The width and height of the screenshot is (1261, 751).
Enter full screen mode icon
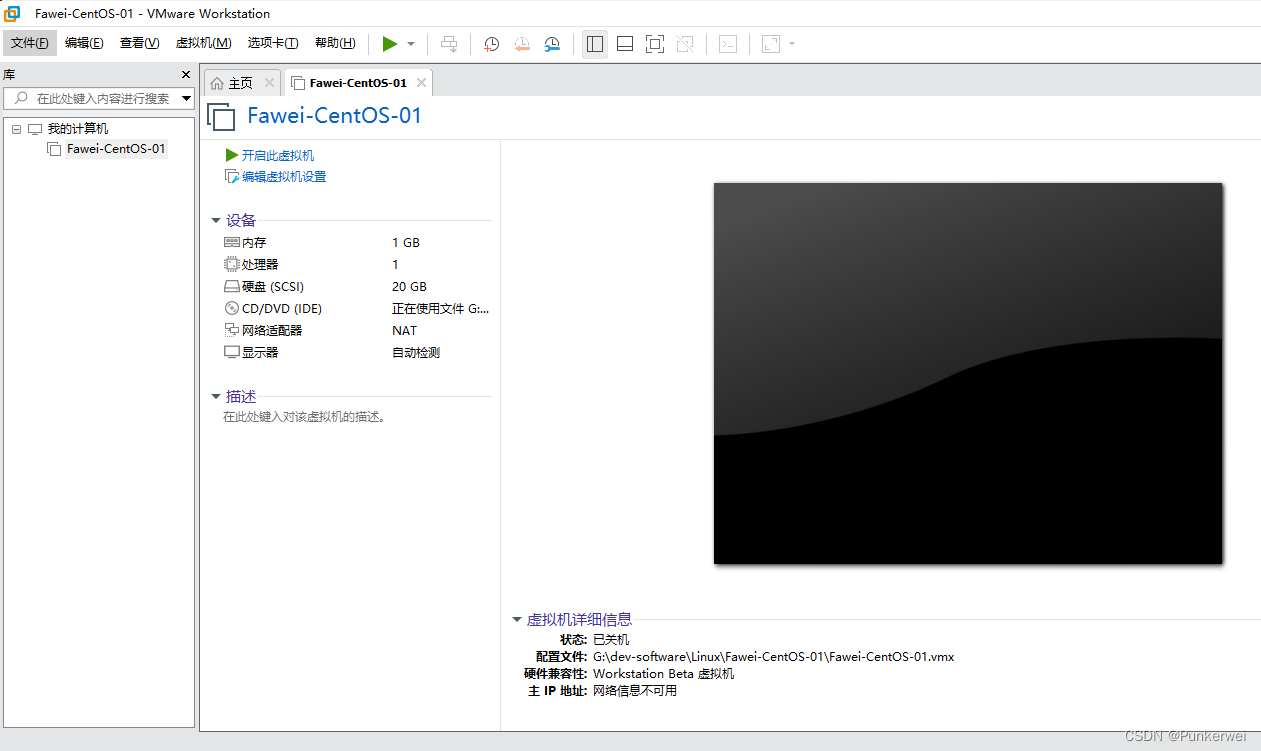click(x=655, y=44)
